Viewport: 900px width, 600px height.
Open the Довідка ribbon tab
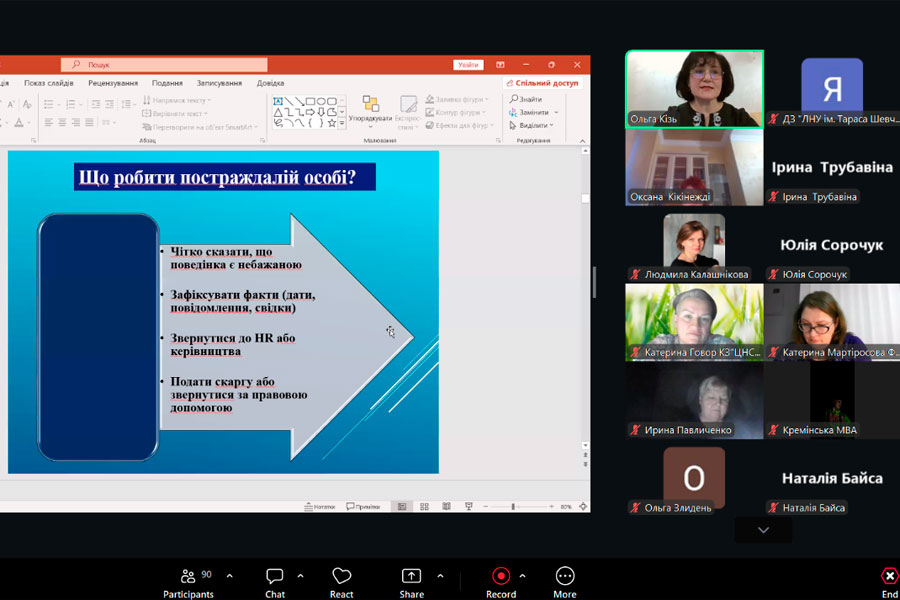click(270, 83)
